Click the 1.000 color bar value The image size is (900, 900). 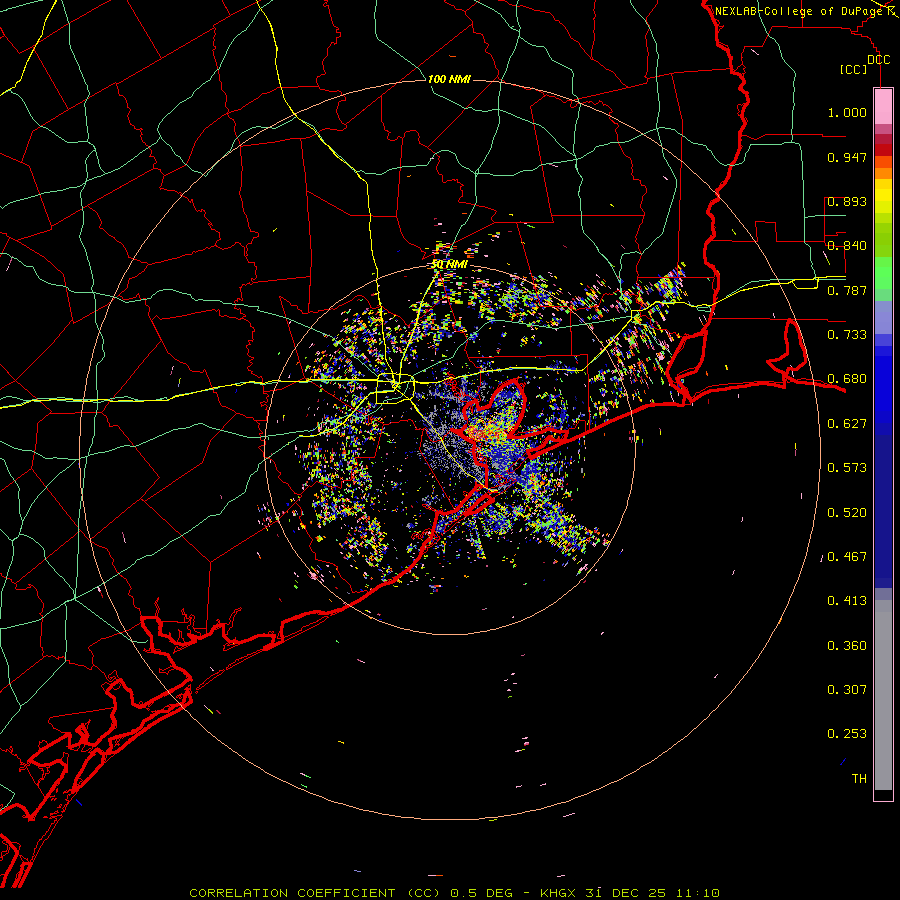tap(847, 112)
